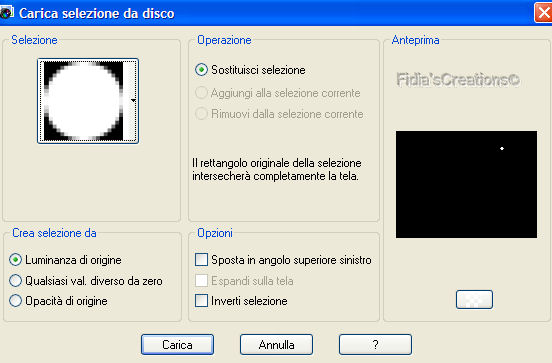Open help with the ? button

coord(375,344)
